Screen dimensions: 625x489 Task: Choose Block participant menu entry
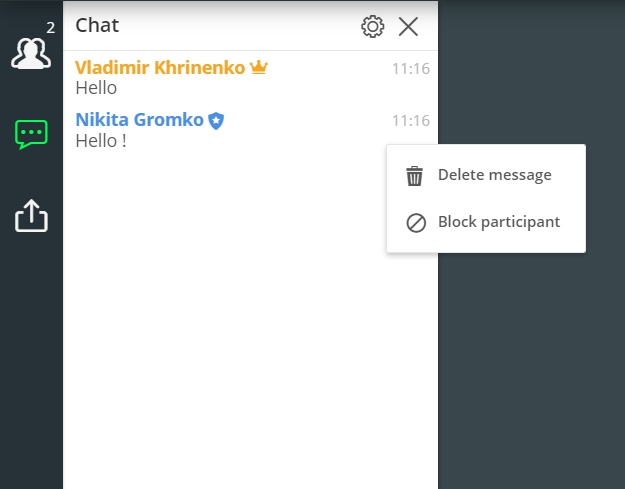pos(486,222)
